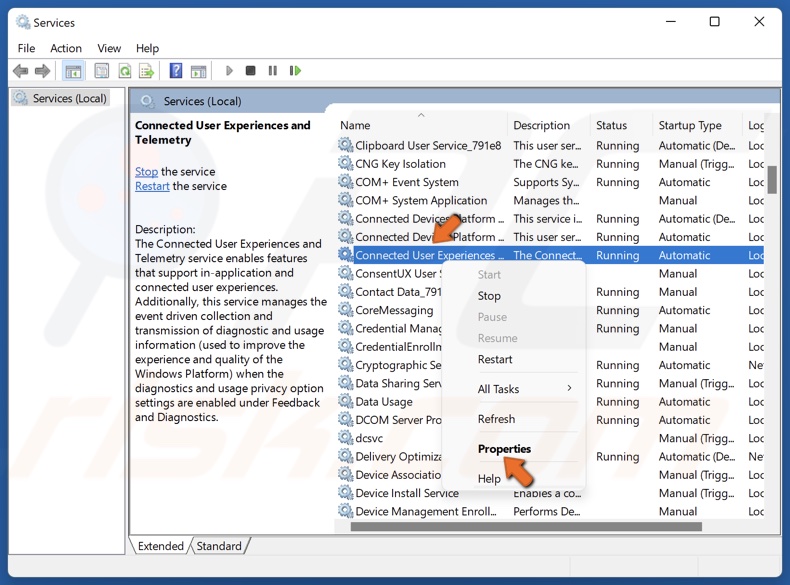
Task: Select the CNG Key Isolation service
Action: [x=550, y=164]
